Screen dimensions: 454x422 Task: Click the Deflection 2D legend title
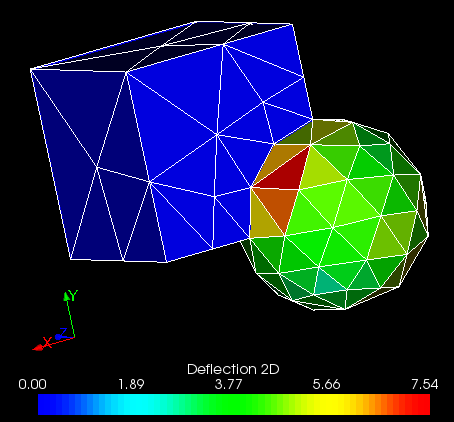click(x=233, y=369)
